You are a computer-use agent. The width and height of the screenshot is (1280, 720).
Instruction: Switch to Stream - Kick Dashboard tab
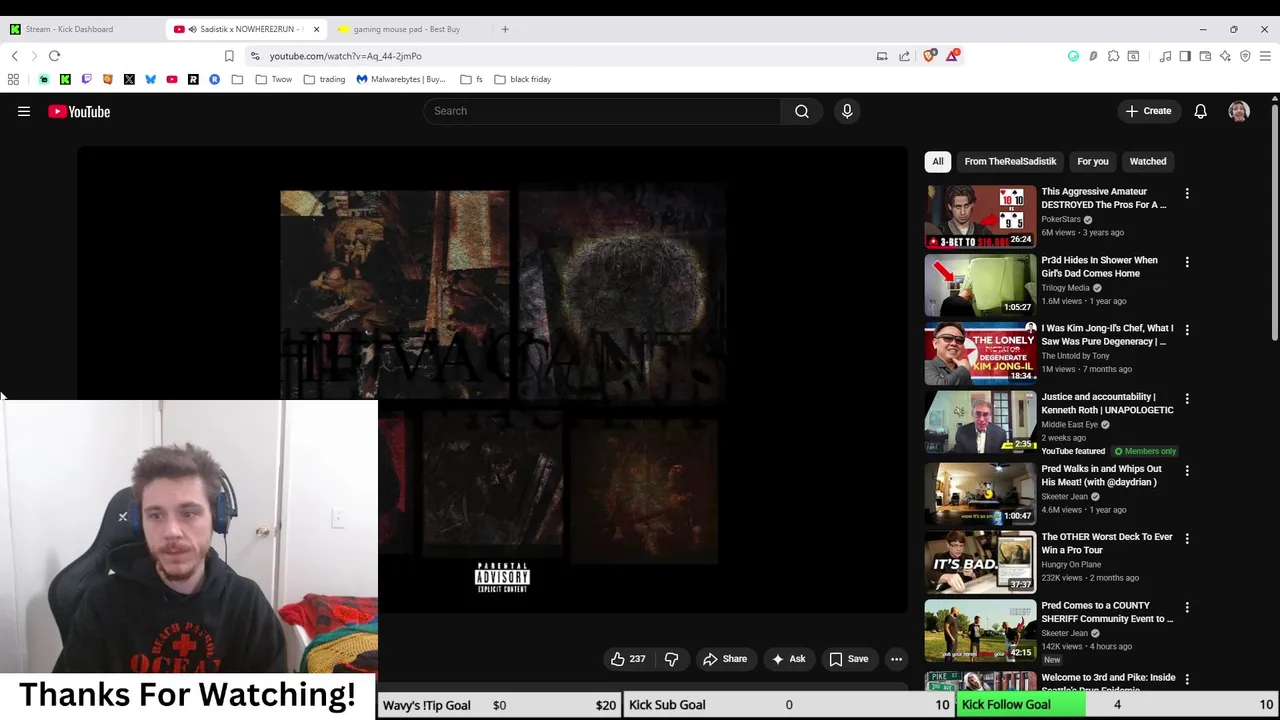pyautogui.click(x=82, y=29)
